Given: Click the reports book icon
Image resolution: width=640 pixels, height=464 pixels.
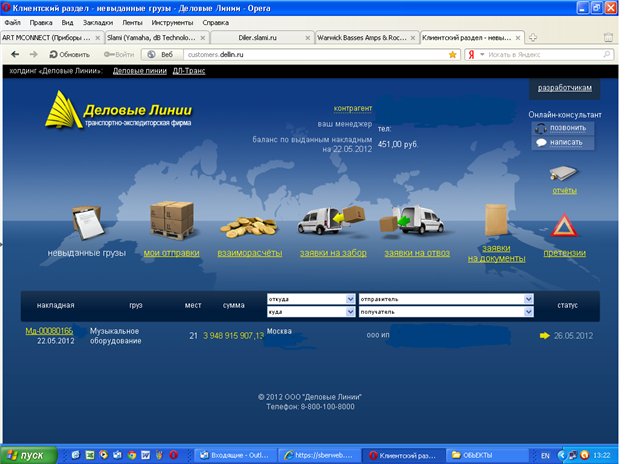Looking at the screenshot, I should coord(563,173).
